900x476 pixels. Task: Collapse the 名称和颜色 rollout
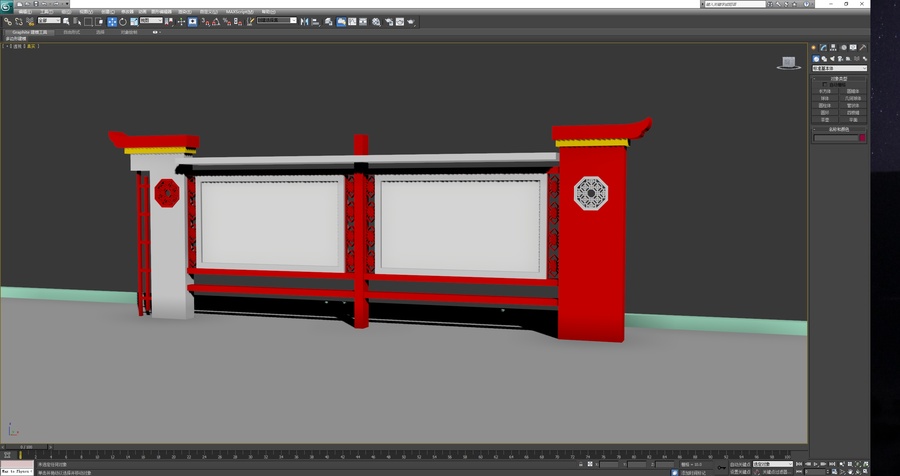point(839,129)
